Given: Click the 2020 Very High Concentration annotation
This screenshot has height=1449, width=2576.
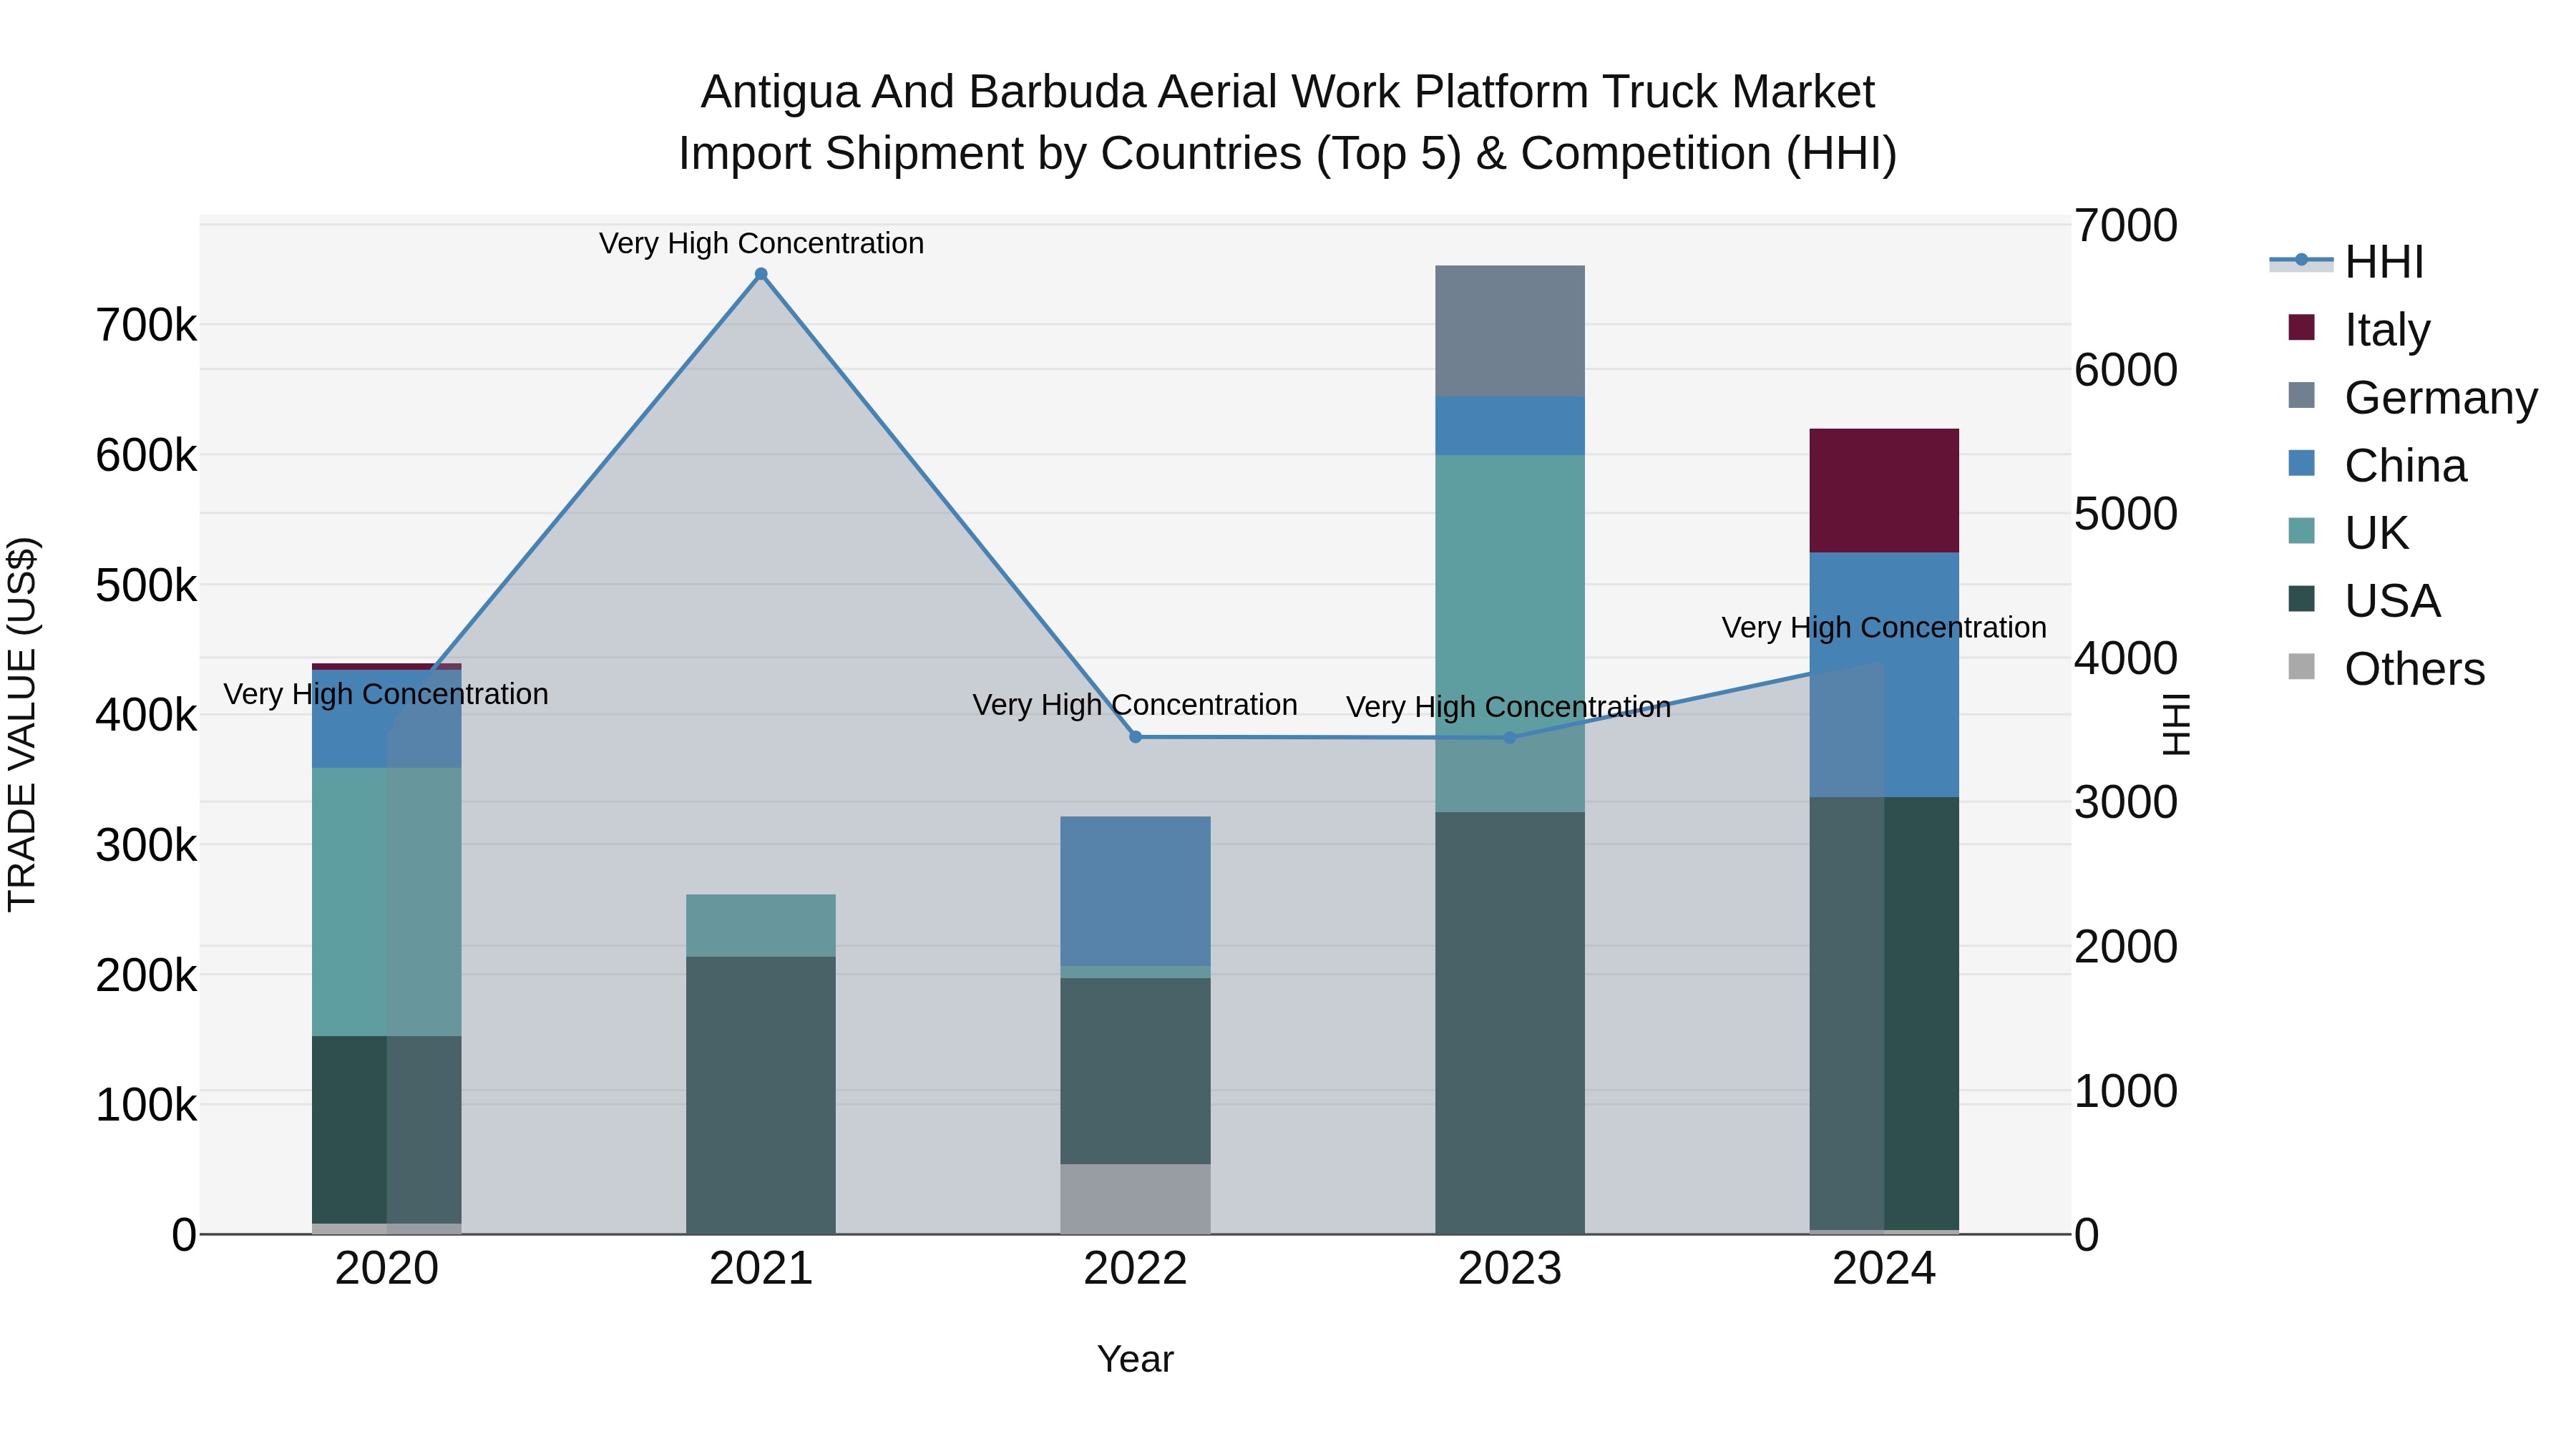Looking at the screenshot, I should [386, 694].
